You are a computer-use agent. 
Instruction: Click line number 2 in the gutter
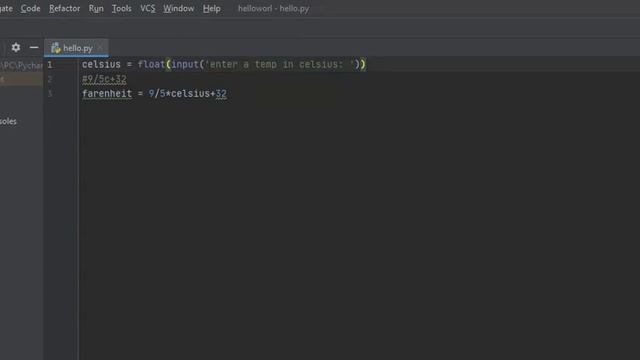point(50,79)
